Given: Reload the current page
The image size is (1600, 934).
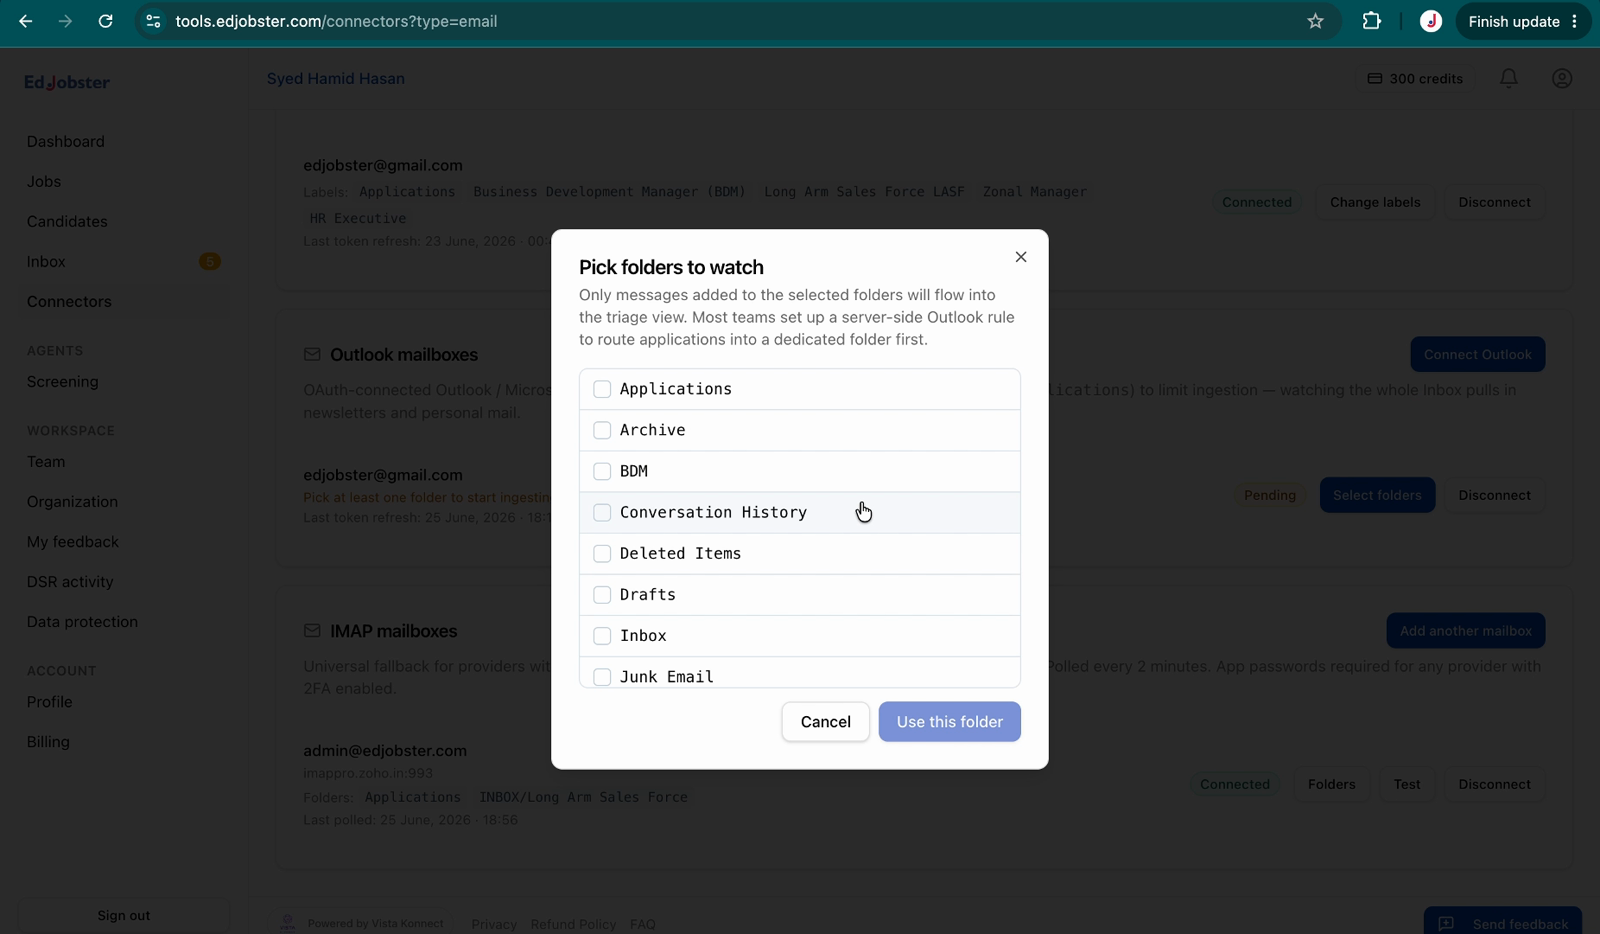Looking at the screenshot, I should coord(105,21).
